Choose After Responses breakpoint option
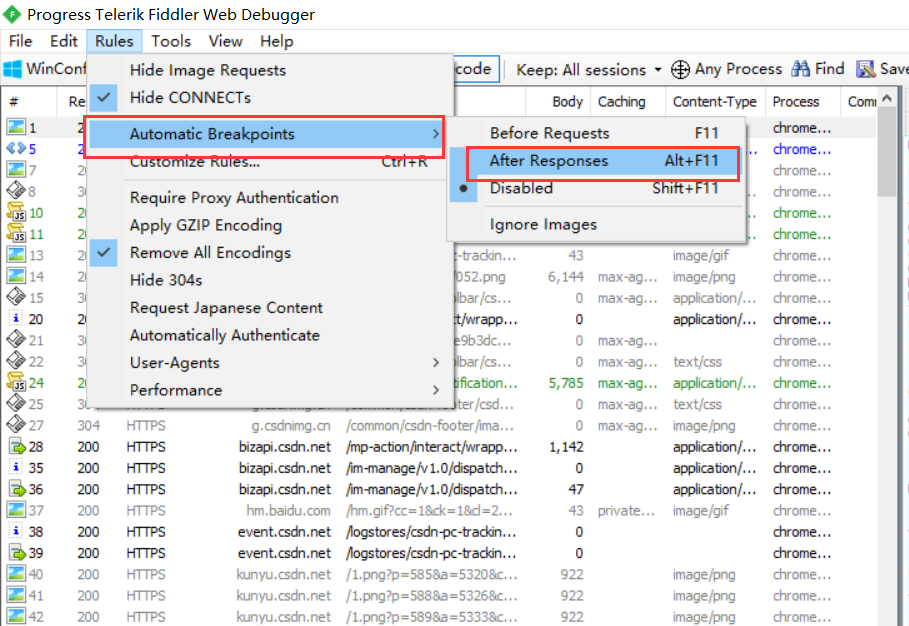The width and height of the screenshot is (909, 626). point(596,161)
